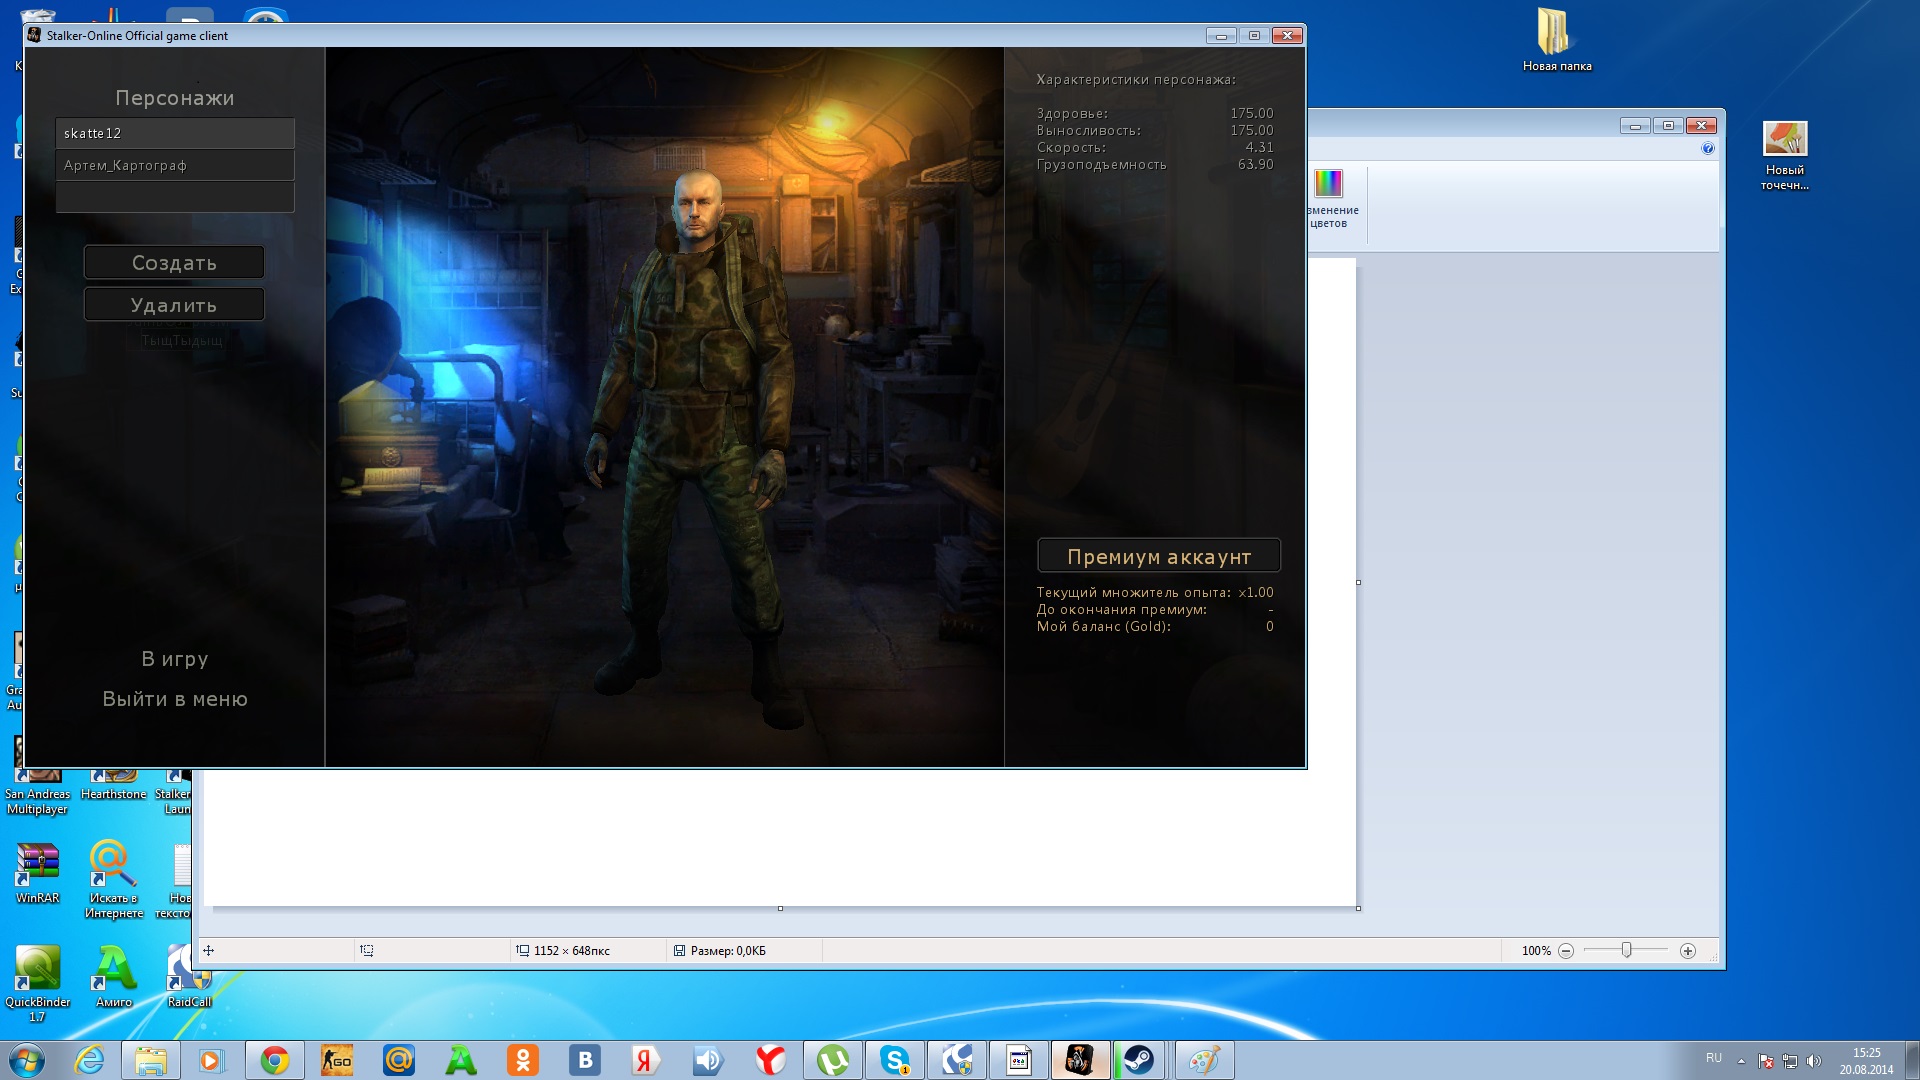
Task: Click the Paint zoom slider handle
Action: pyautogui.click(x=1626, y=950)
